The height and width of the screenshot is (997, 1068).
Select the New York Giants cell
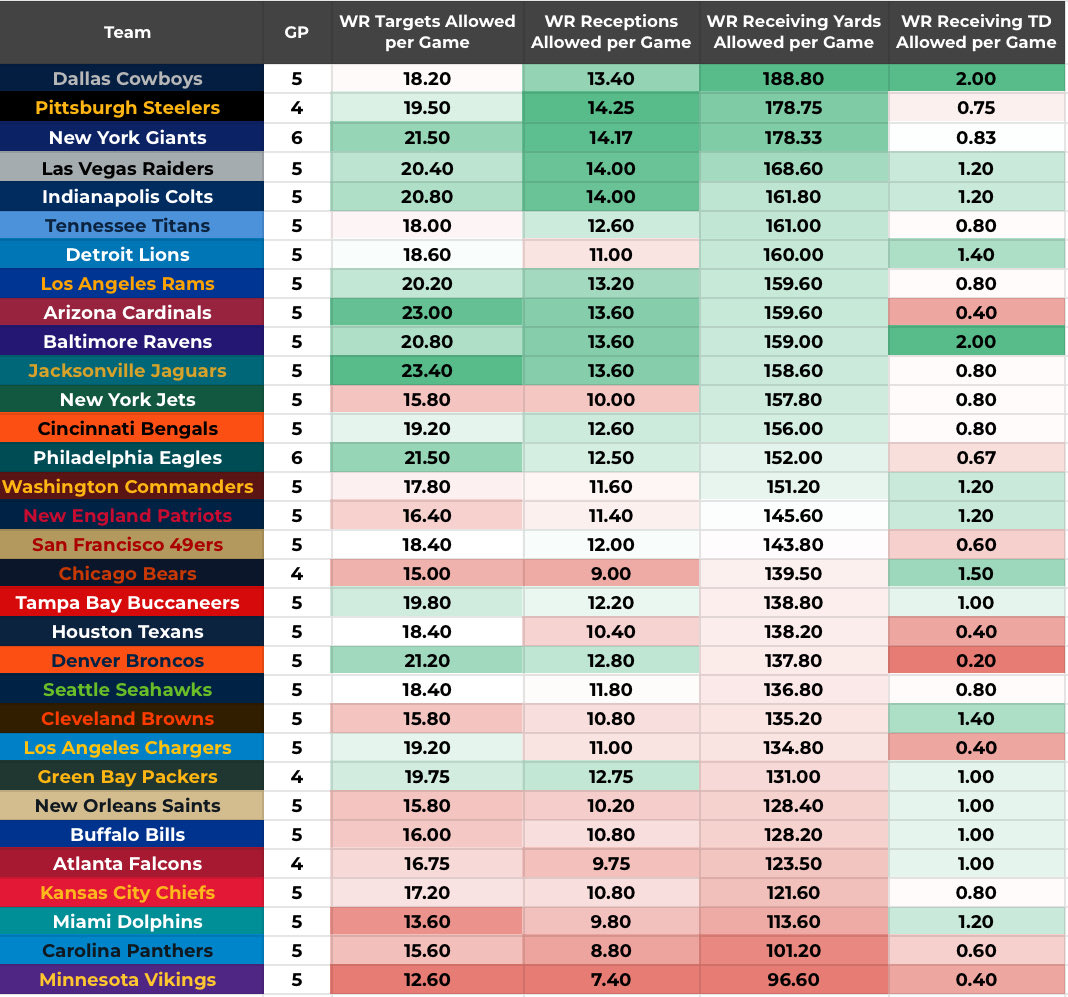[131, 138]
